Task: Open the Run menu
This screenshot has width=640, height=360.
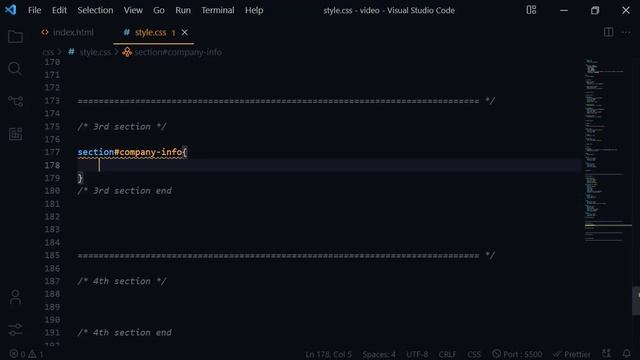Action: pyautogui.click(x=183, y=10)
